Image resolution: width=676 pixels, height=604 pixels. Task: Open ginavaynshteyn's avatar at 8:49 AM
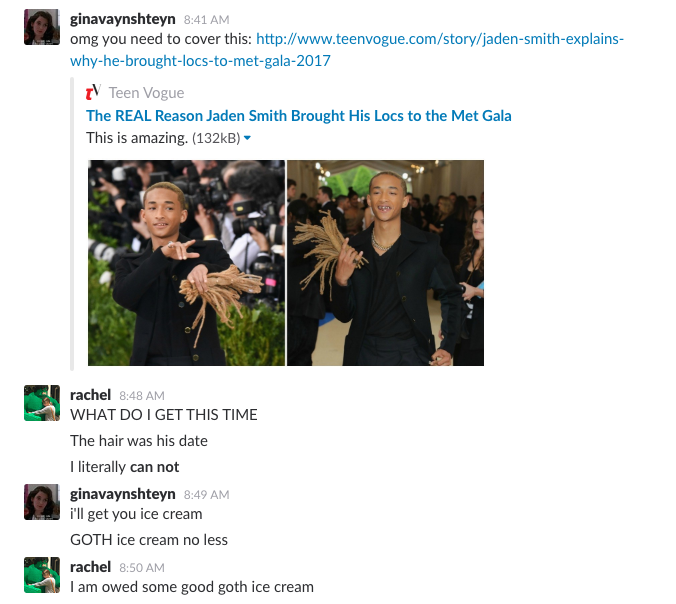[x=42, y=502]
